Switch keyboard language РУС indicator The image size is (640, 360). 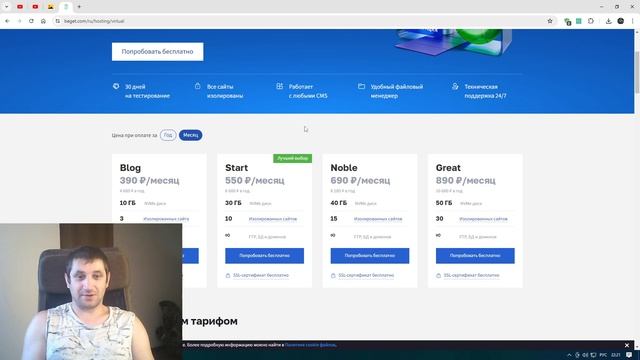[603, 355]
